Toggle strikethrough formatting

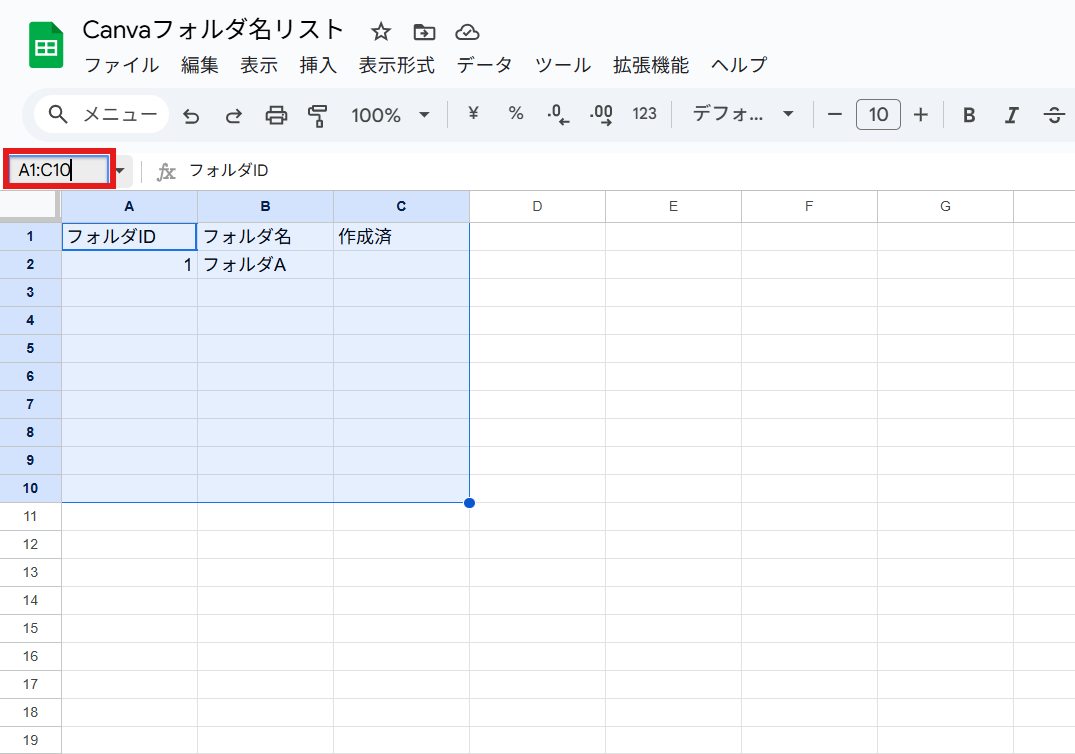coord(1054,115)
